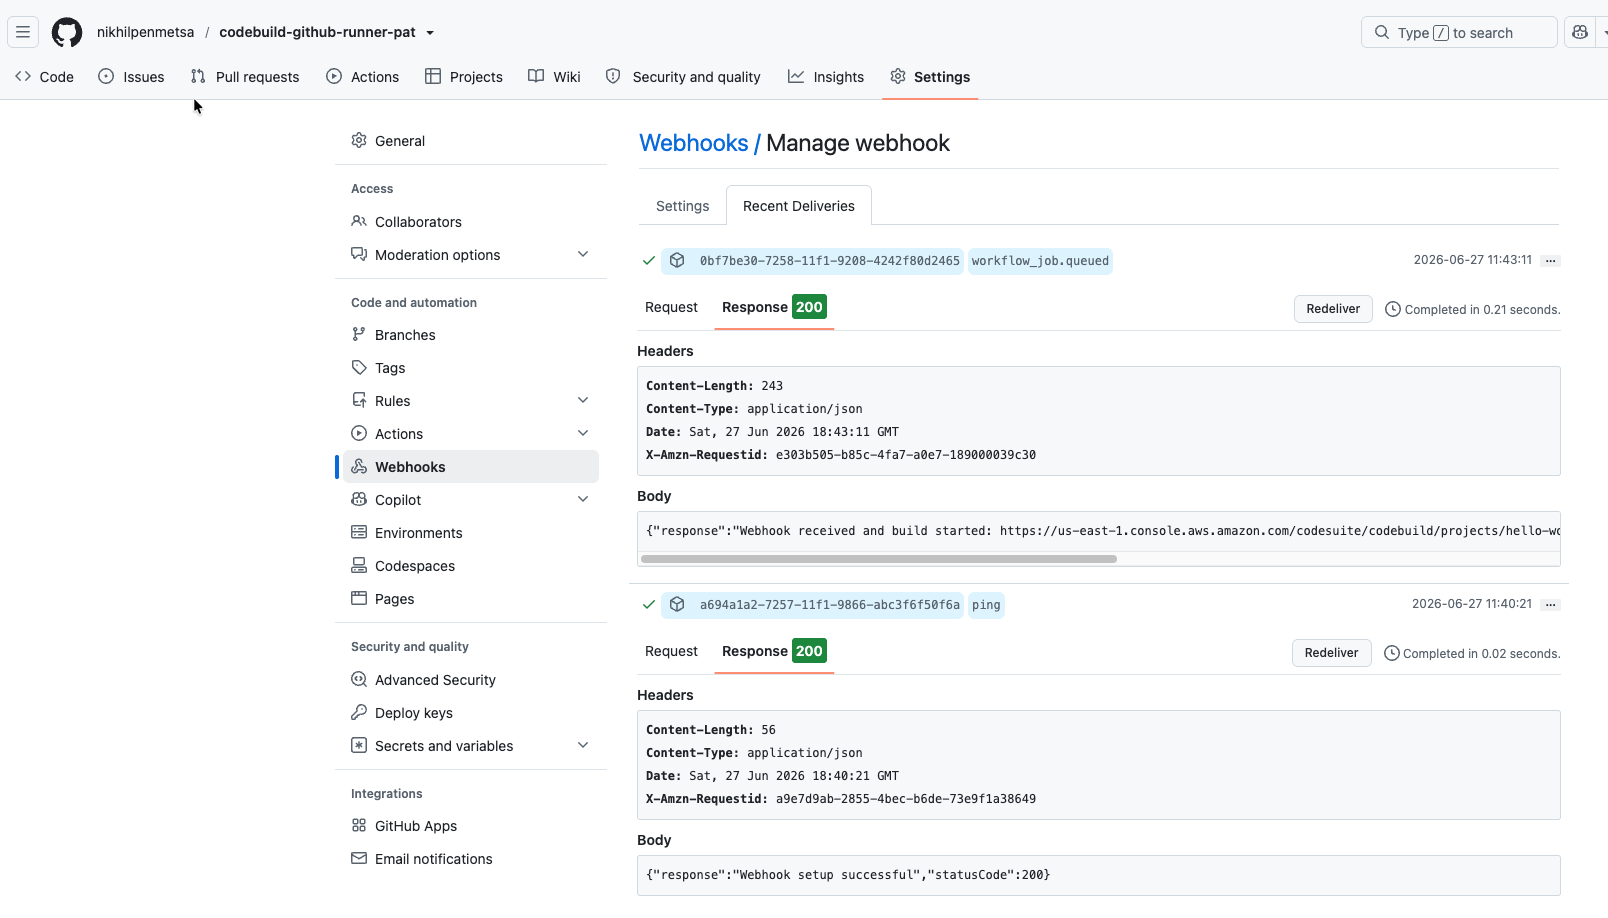Open Deploy keys settings
Viewport: 1608px width, 918px height.
471,713
